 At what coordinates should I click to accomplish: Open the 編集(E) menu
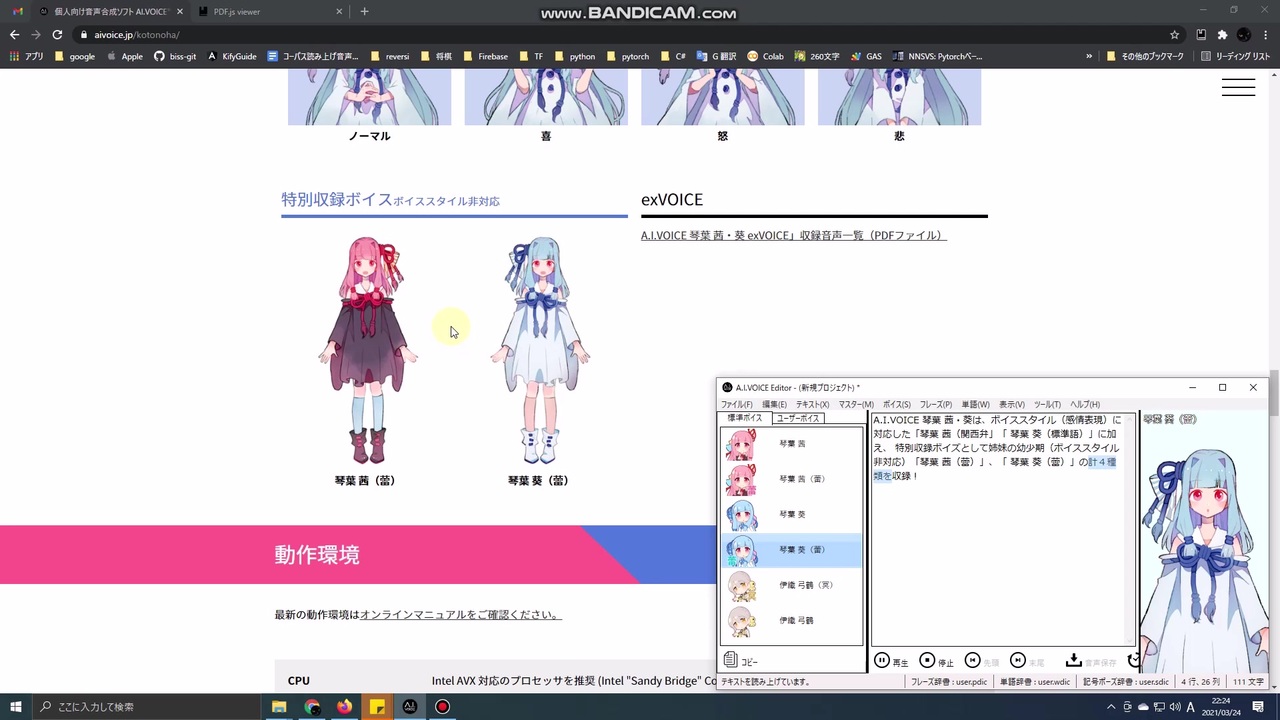[774, 404]
